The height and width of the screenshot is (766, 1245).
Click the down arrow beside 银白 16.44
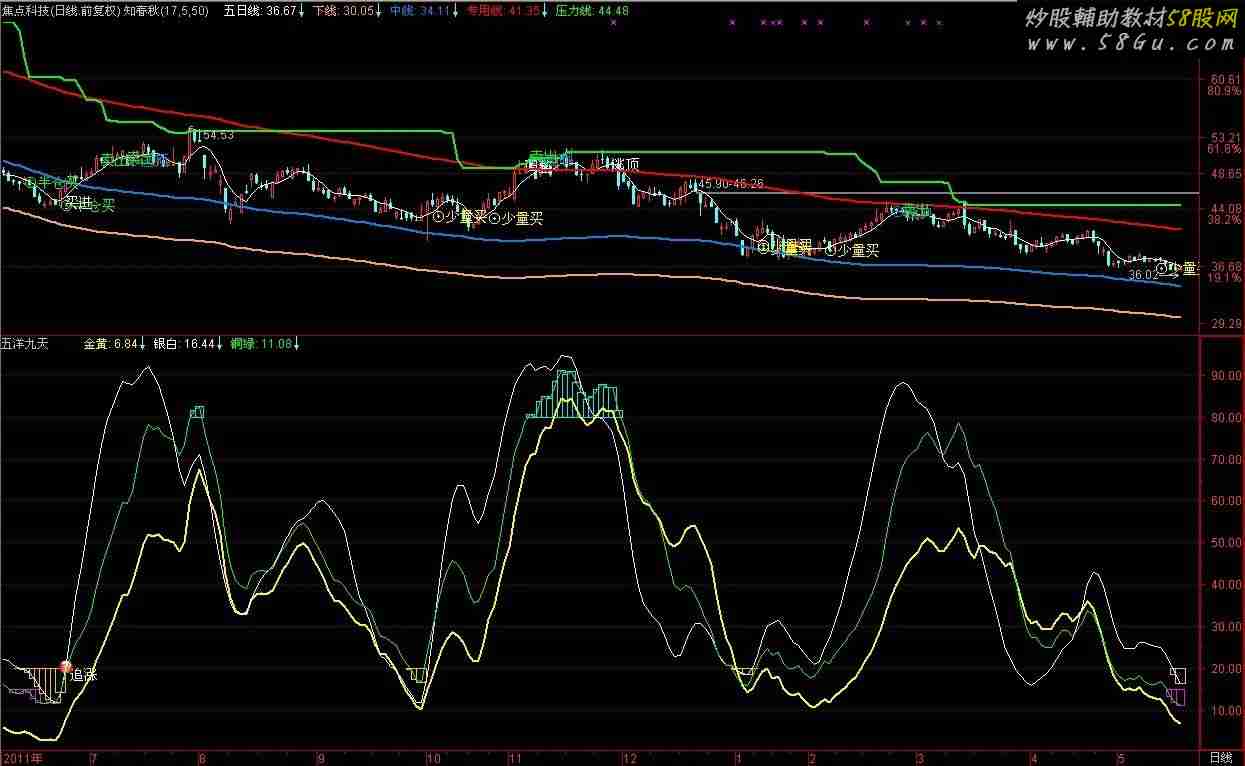click(x=221, y=344)
